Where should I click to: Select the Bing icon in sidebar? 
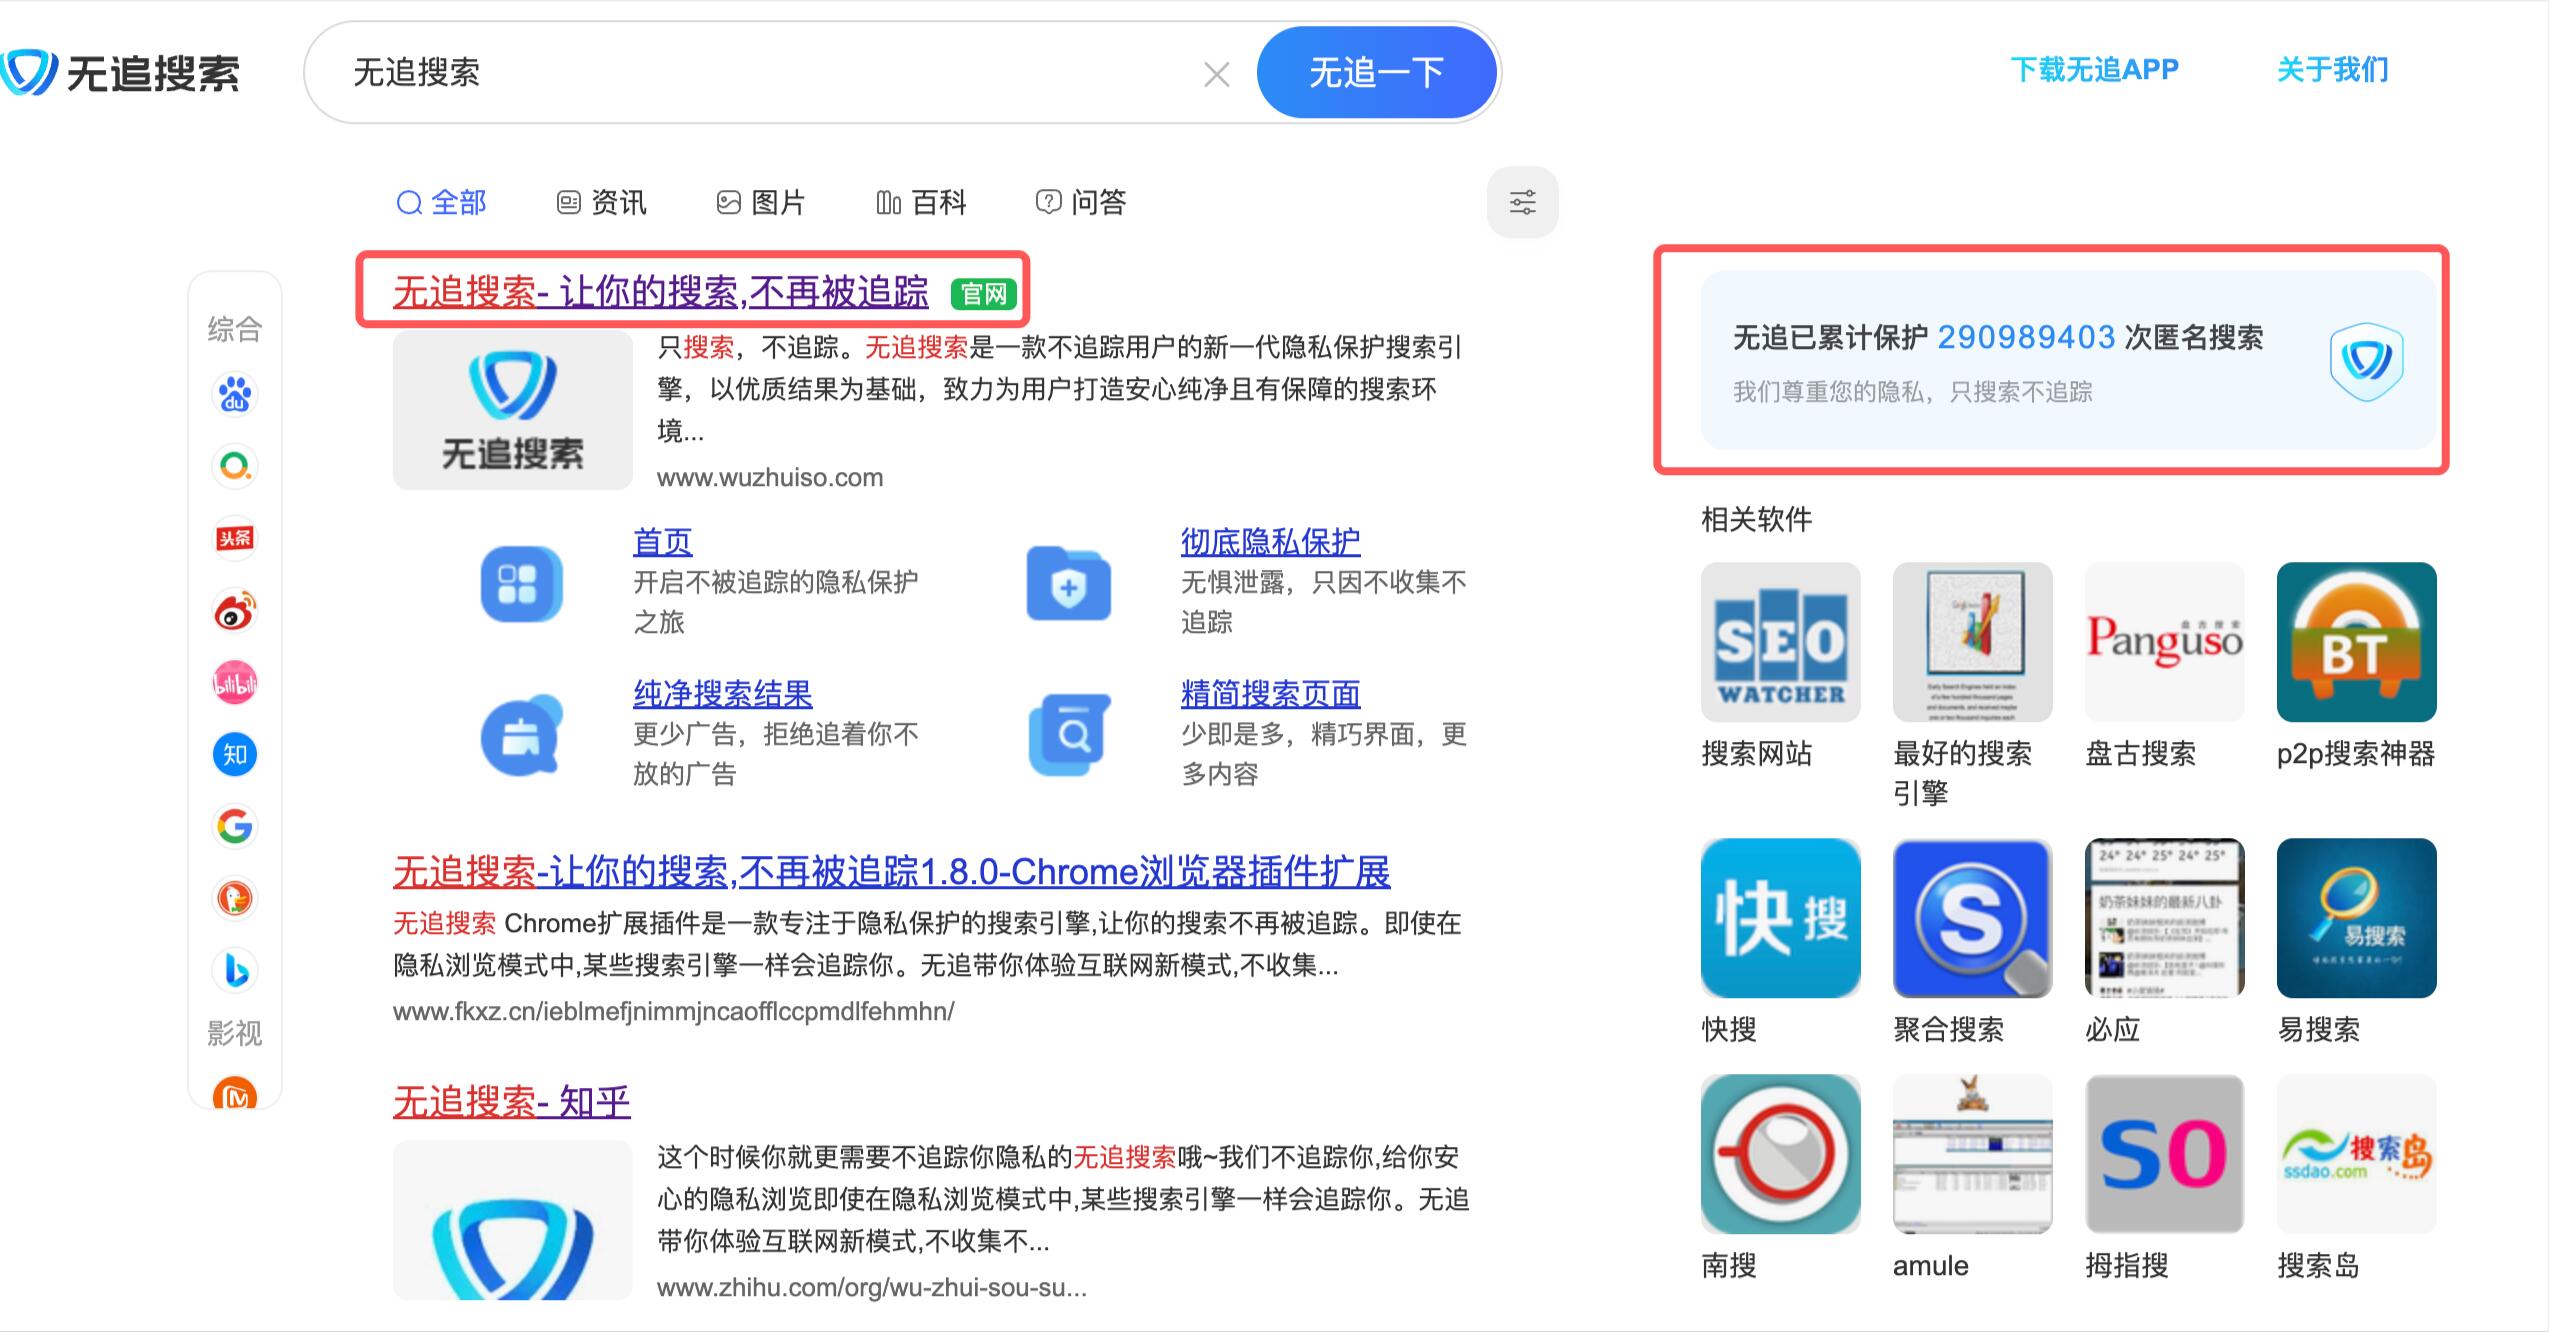(x=235, y=971)
